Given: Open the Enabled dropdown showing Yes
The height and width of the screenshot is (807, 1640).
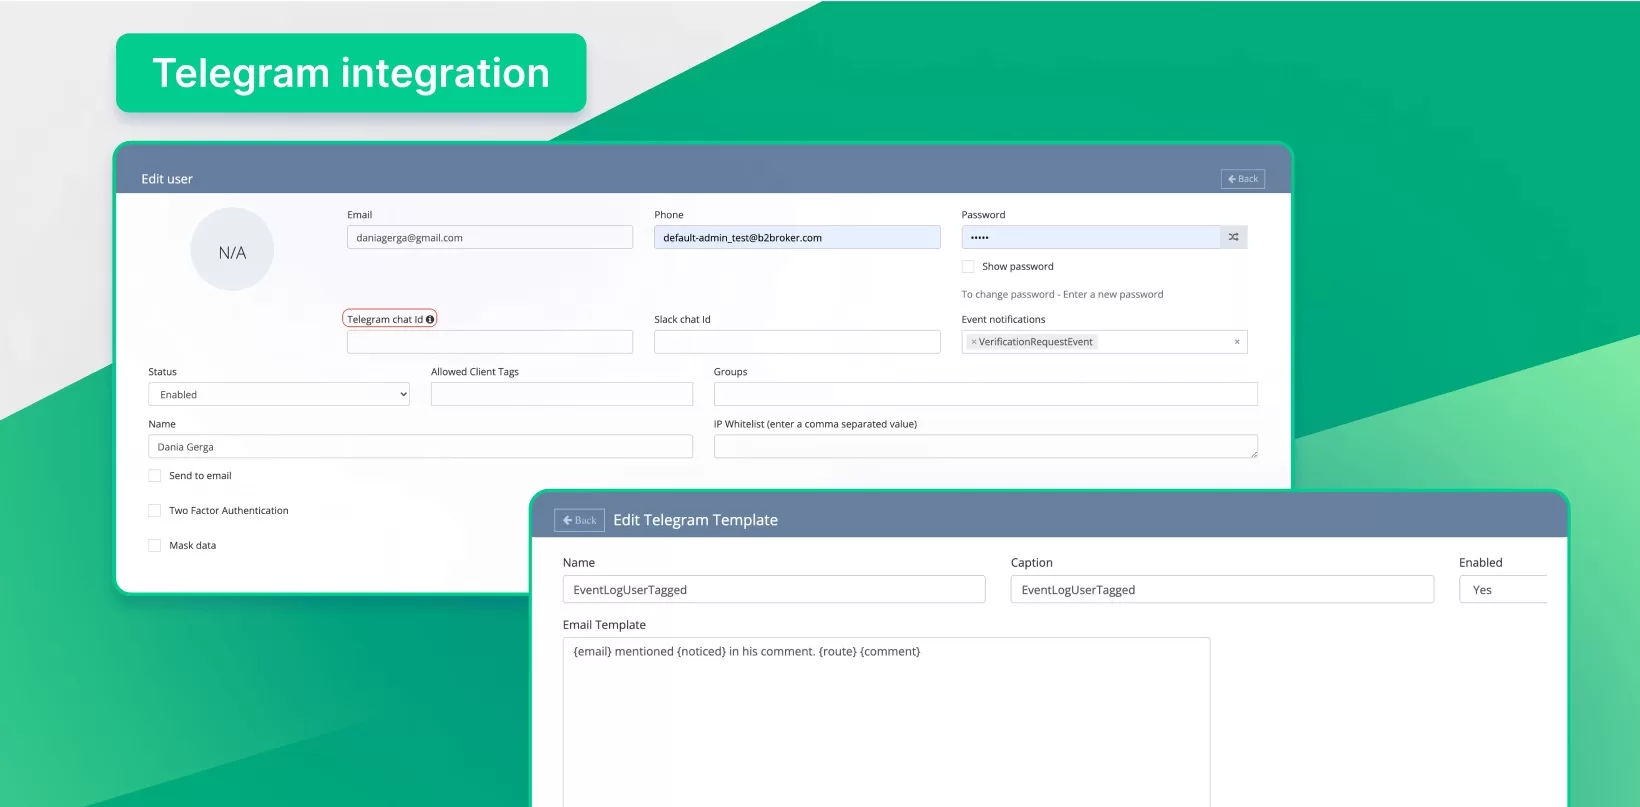Looking at the screenshot, I should point(1503,590).
